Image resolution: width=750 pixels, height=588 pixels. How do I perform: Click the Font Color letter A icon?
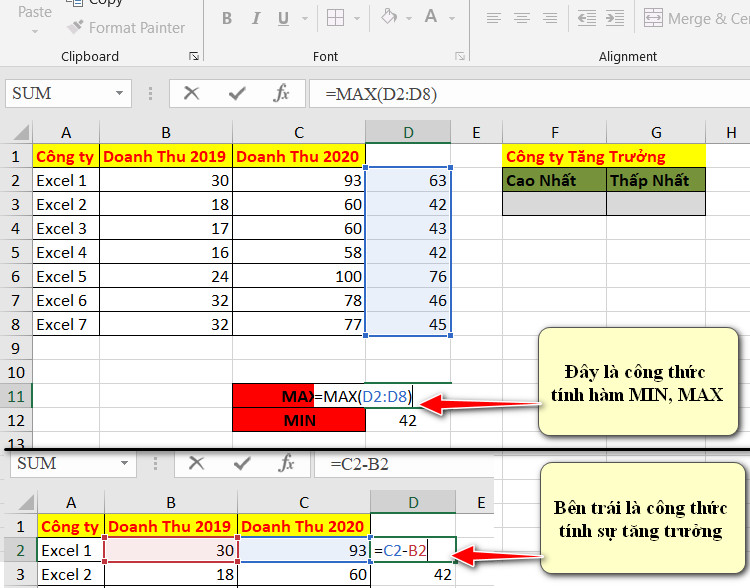point(431,17)
